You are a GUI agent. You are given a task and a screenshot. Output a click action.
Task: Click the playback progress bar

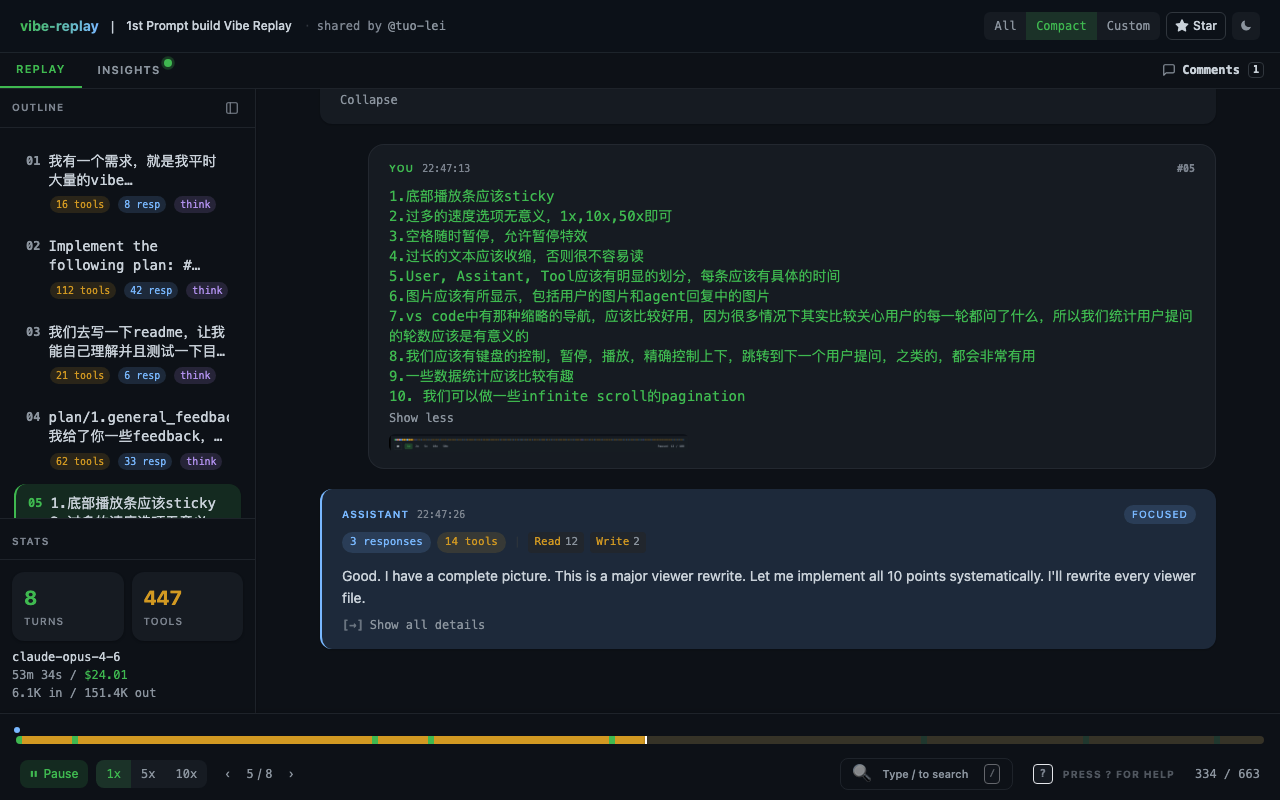640,740
